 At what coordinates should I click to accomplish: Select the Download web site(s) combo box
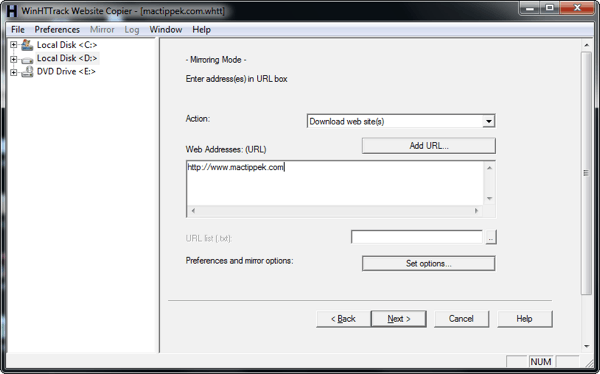[x=401, y=121]
